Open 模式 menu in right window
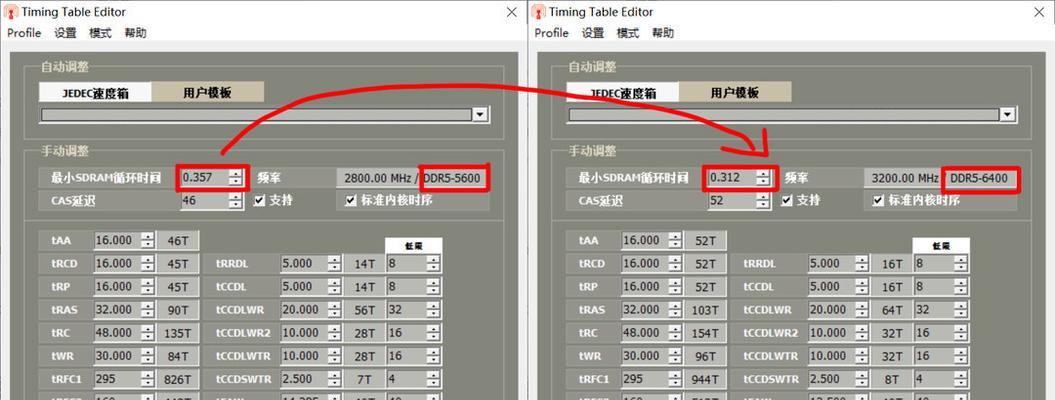Image resolution: width=1055 pixels, height=400 pixels. pyautogui.click(x=628, y=33)
